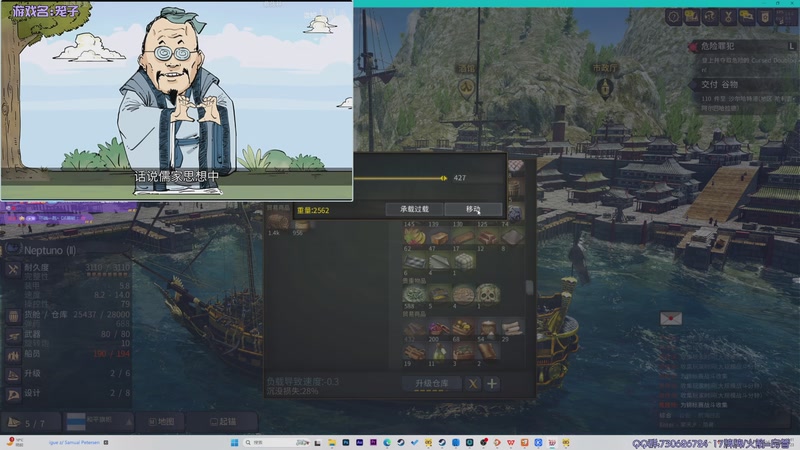800x450 pixels.
Task: Click the 移动 (move) button
Action: point(473,209)
